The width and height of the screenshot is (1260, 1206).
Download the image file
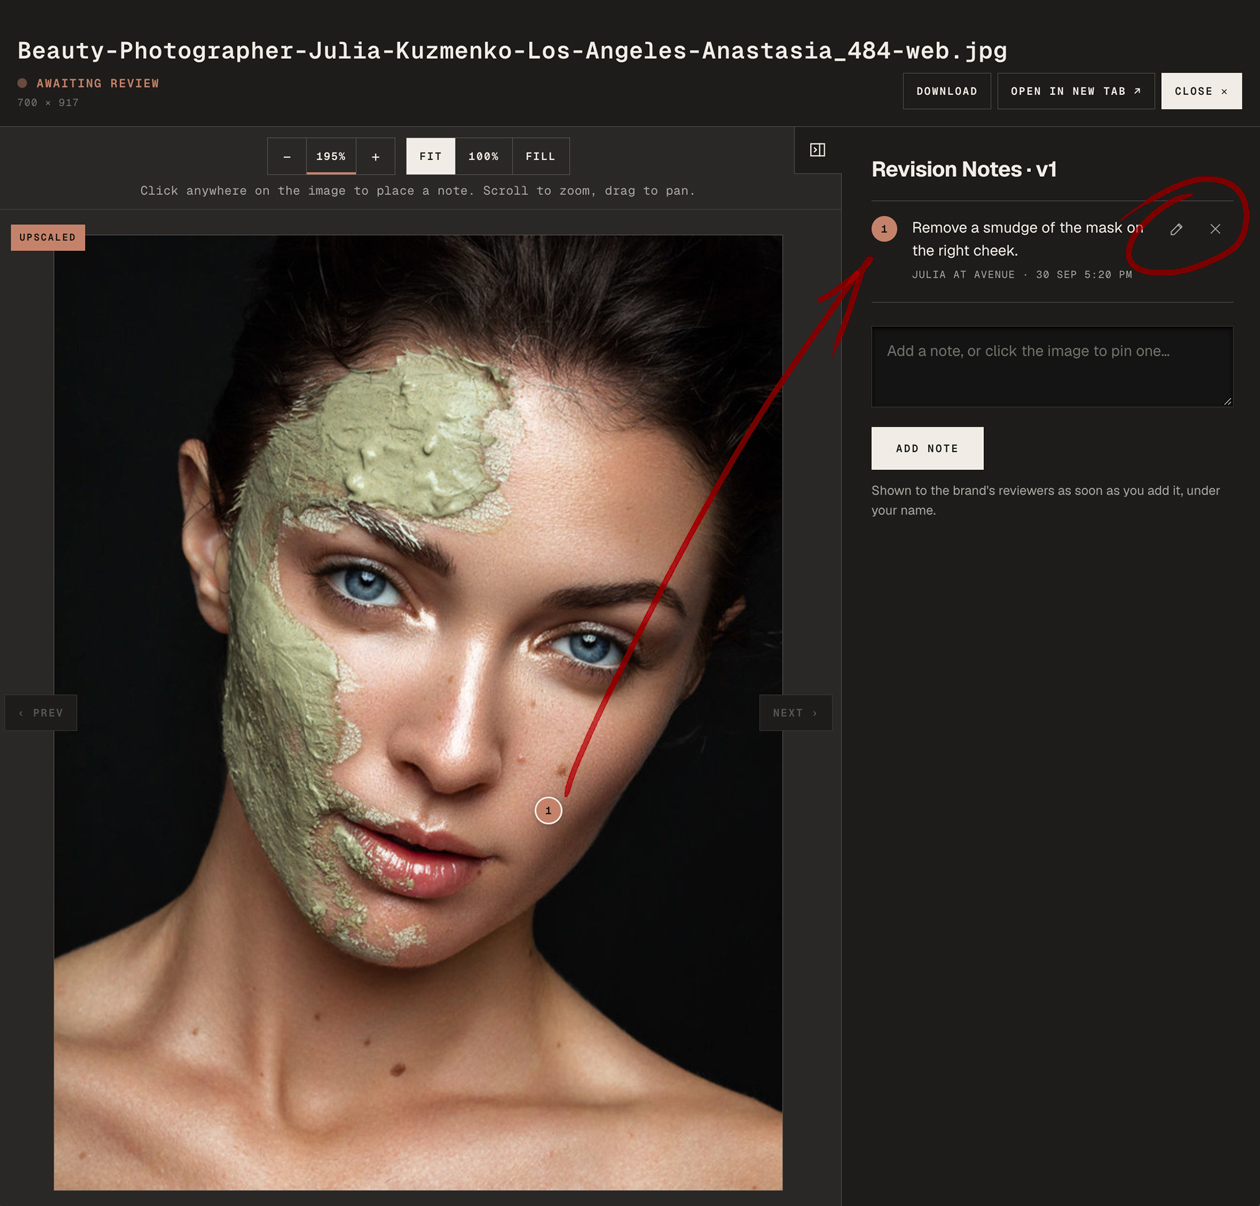pyautogui.click(x=947, y=91)
